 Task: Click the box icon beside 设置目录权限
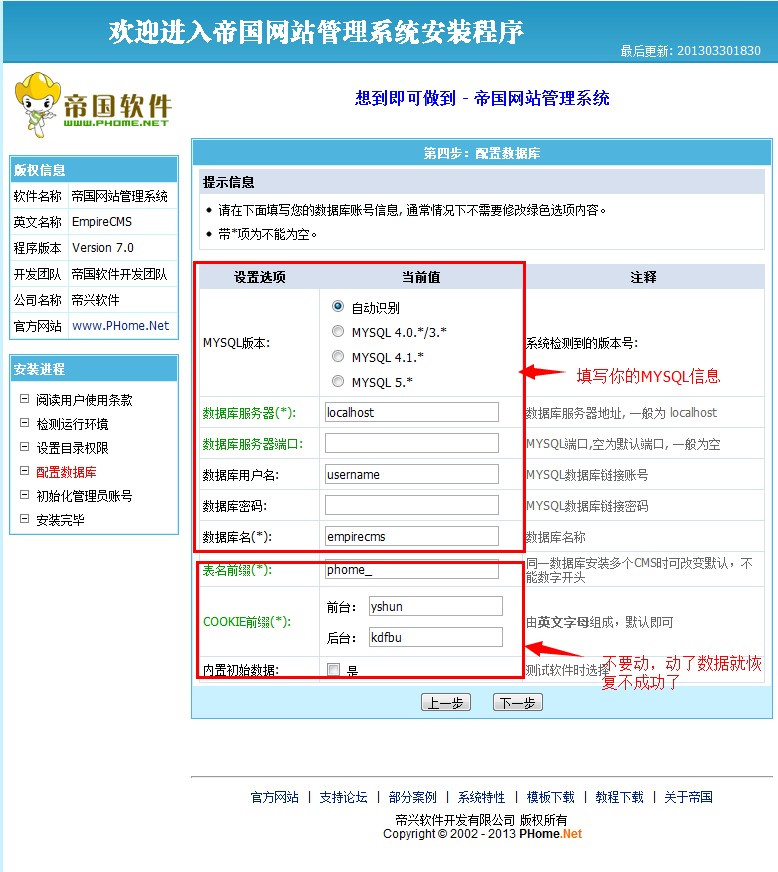24,447
